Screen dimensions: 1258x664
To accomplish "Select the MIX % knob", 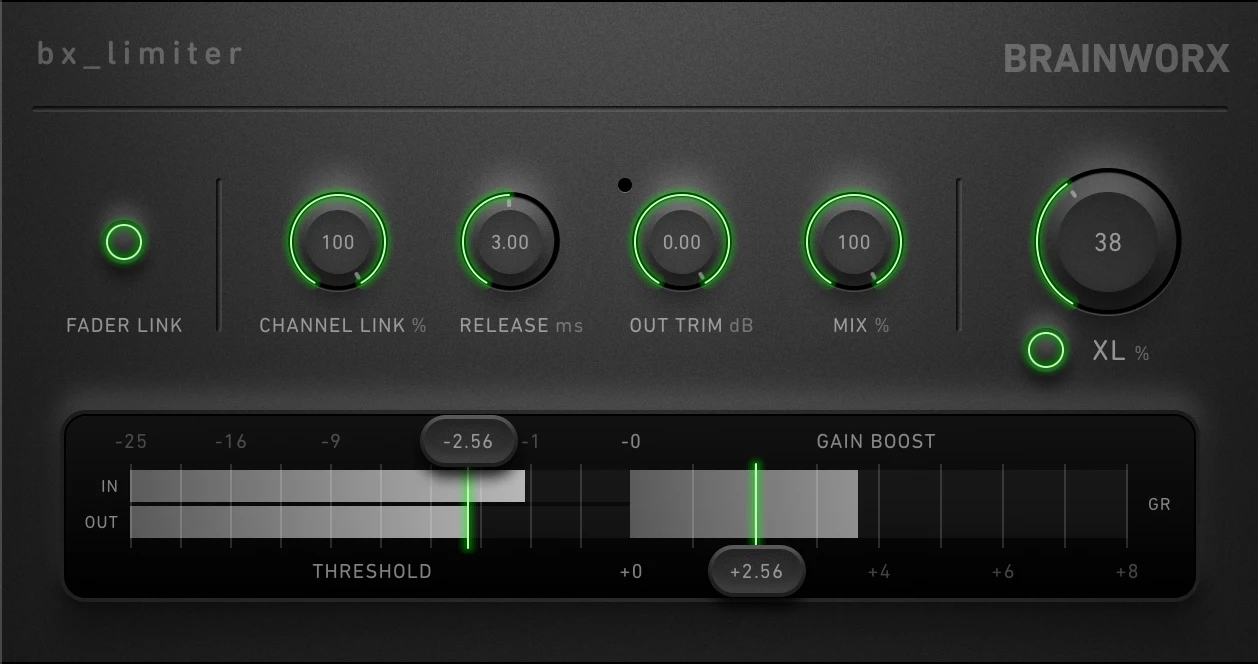I will point(853,242).
